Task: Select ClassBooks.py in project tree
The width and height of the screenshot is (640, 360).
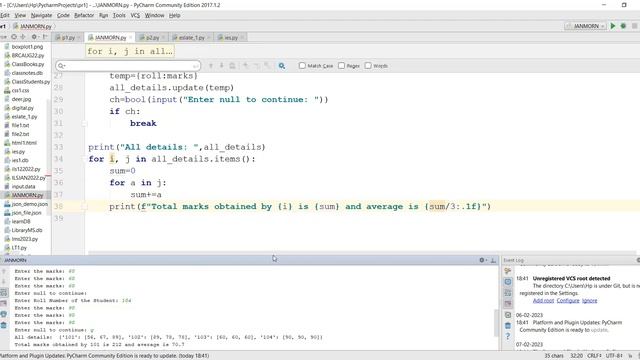Action: pos(24,64)
